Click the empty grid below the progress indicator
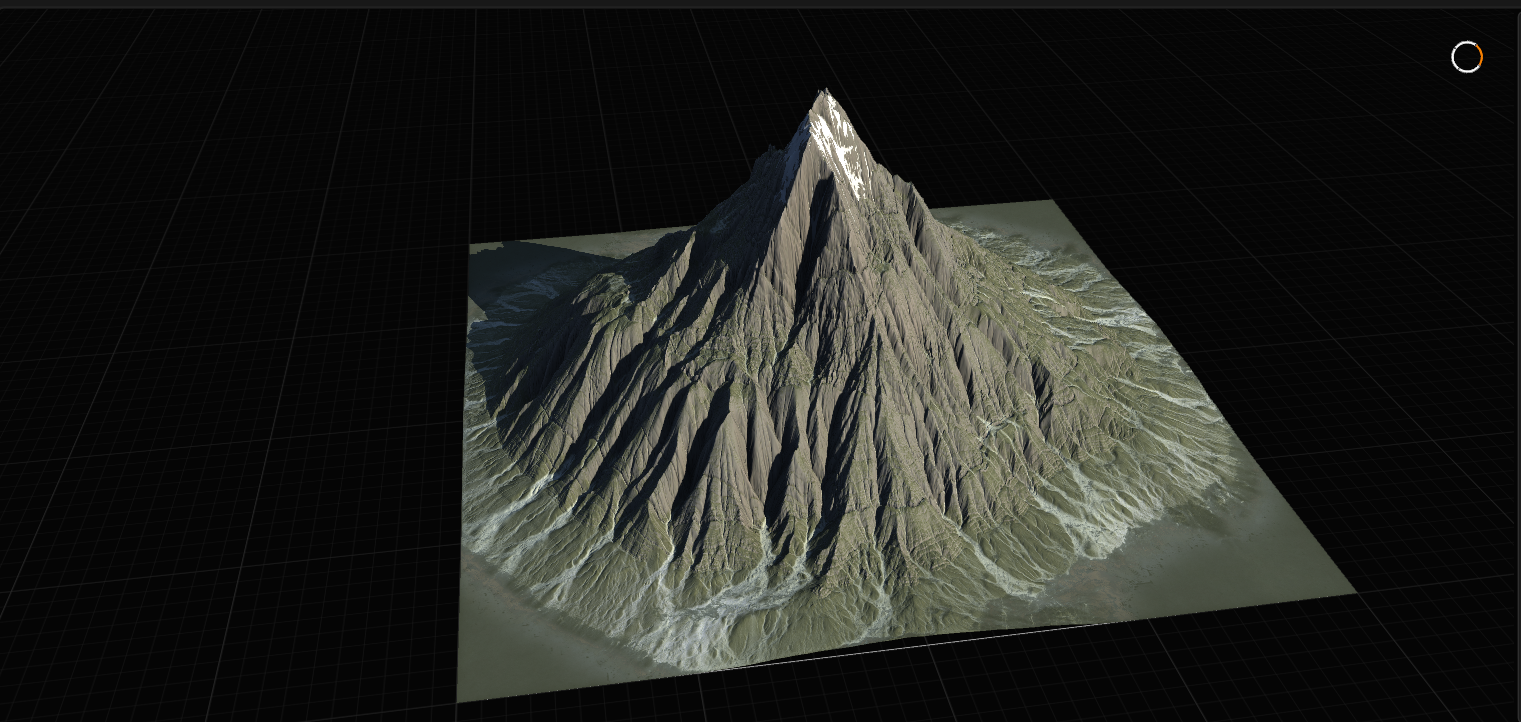 (1440, 200)
